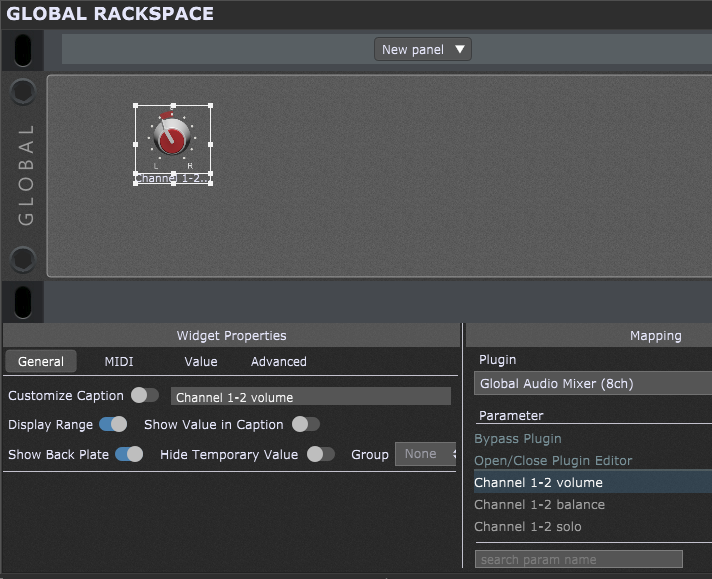Open the Group dropdown set to None
The width and height of the screenshot is (712, 579).
(426, 454)
